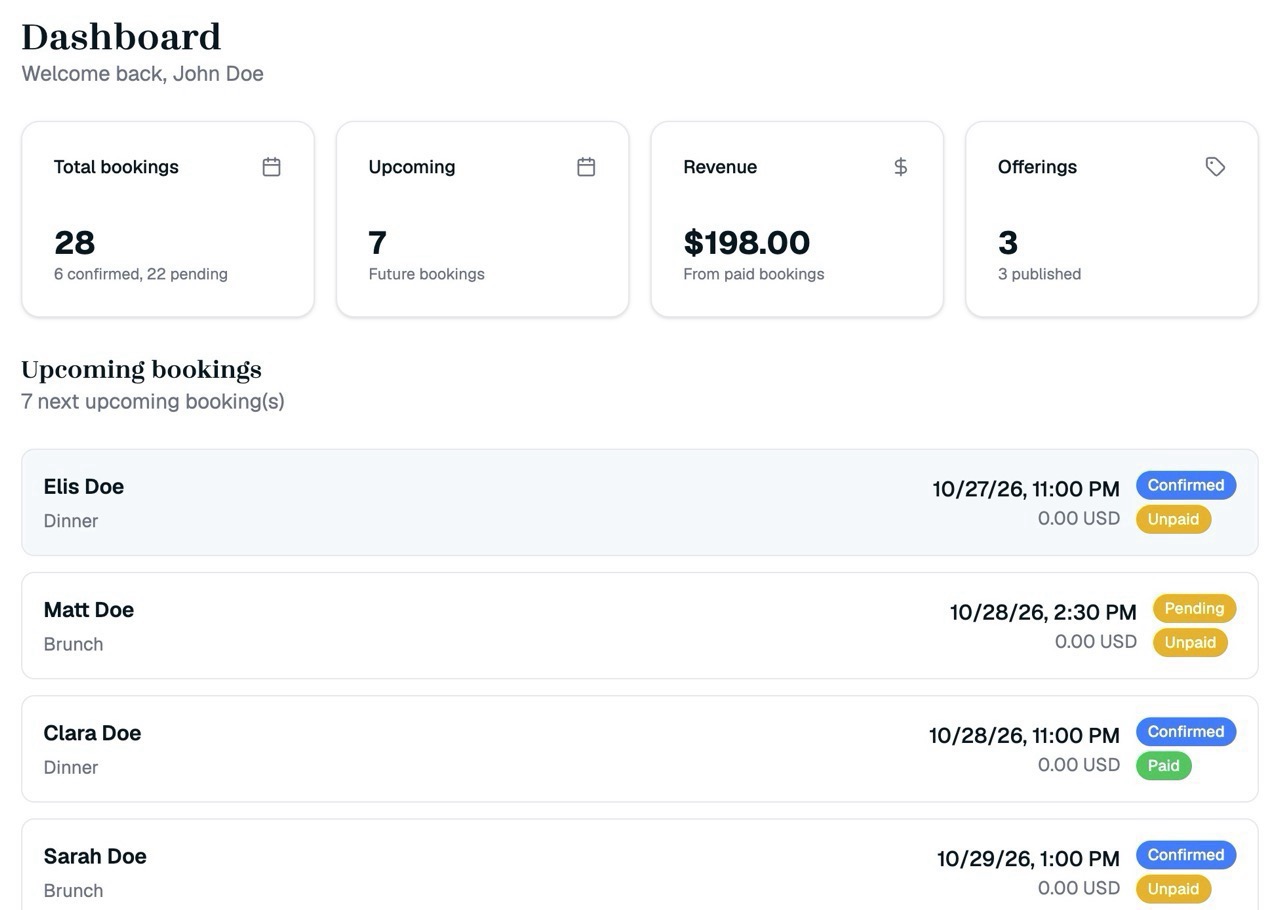Click Confirmed badge on Sarah Doe booking
Viewport: 1280px width, 910px height.
tap(1186, 855)
